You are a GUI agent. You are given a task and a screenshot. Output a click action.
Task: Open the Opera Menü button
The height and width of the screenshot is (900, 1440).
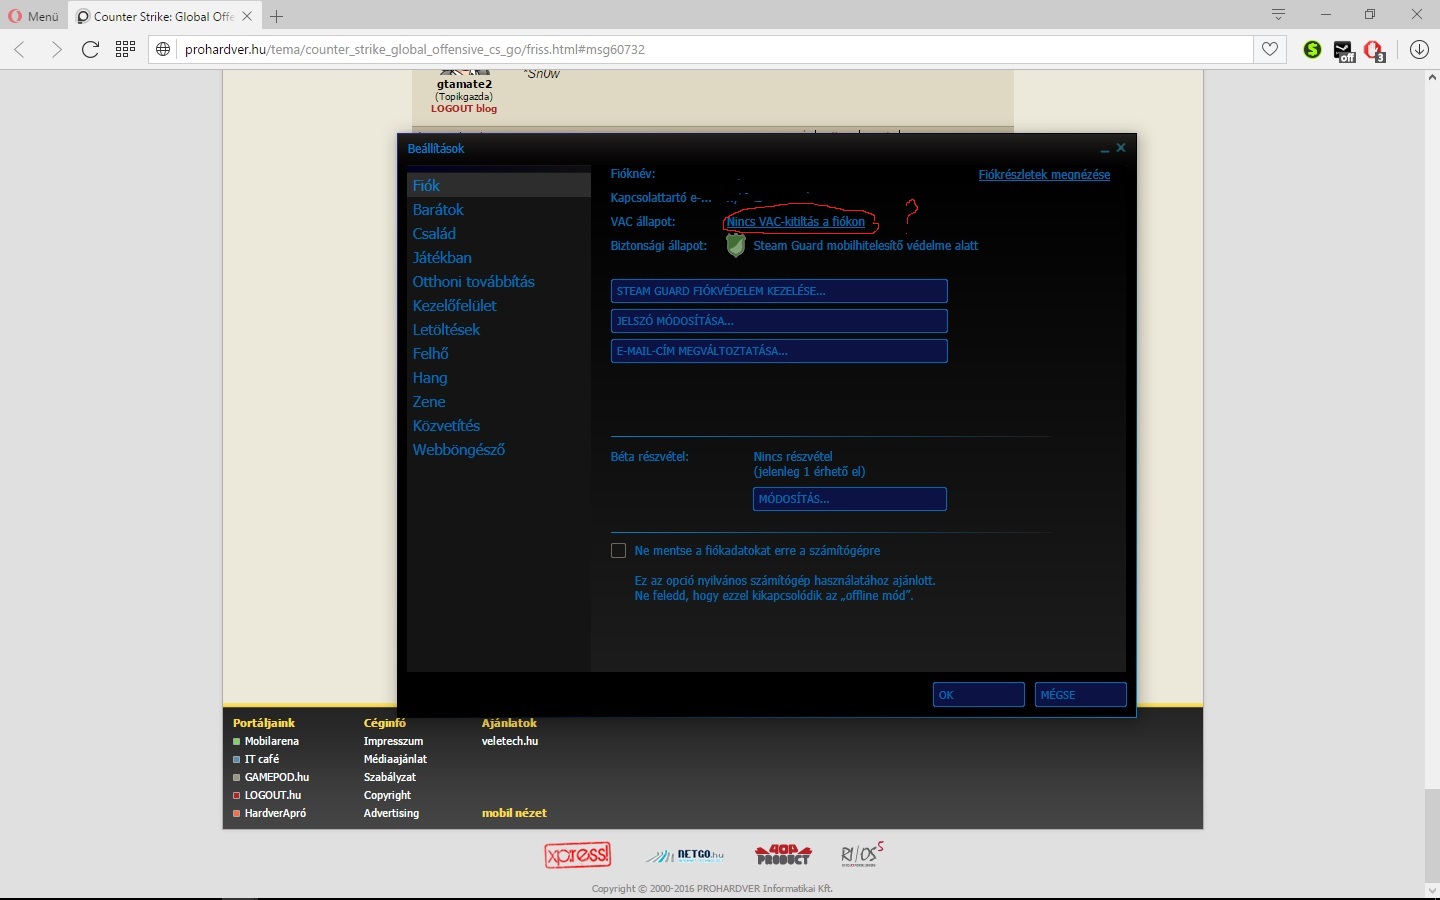click(33, 16)
